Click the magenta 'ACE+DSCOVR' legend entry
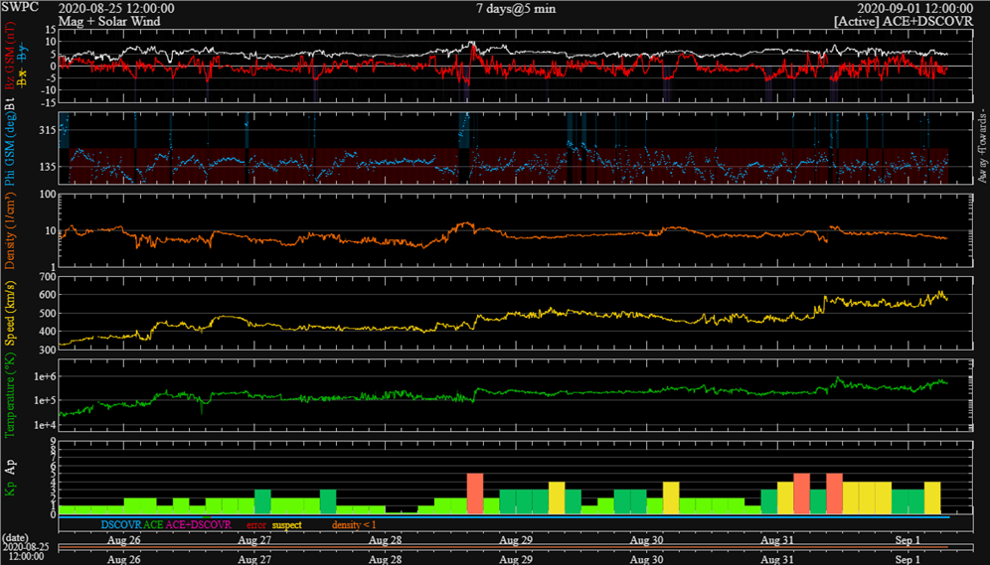This screenshot has width=990, height=565. (198, 525)
